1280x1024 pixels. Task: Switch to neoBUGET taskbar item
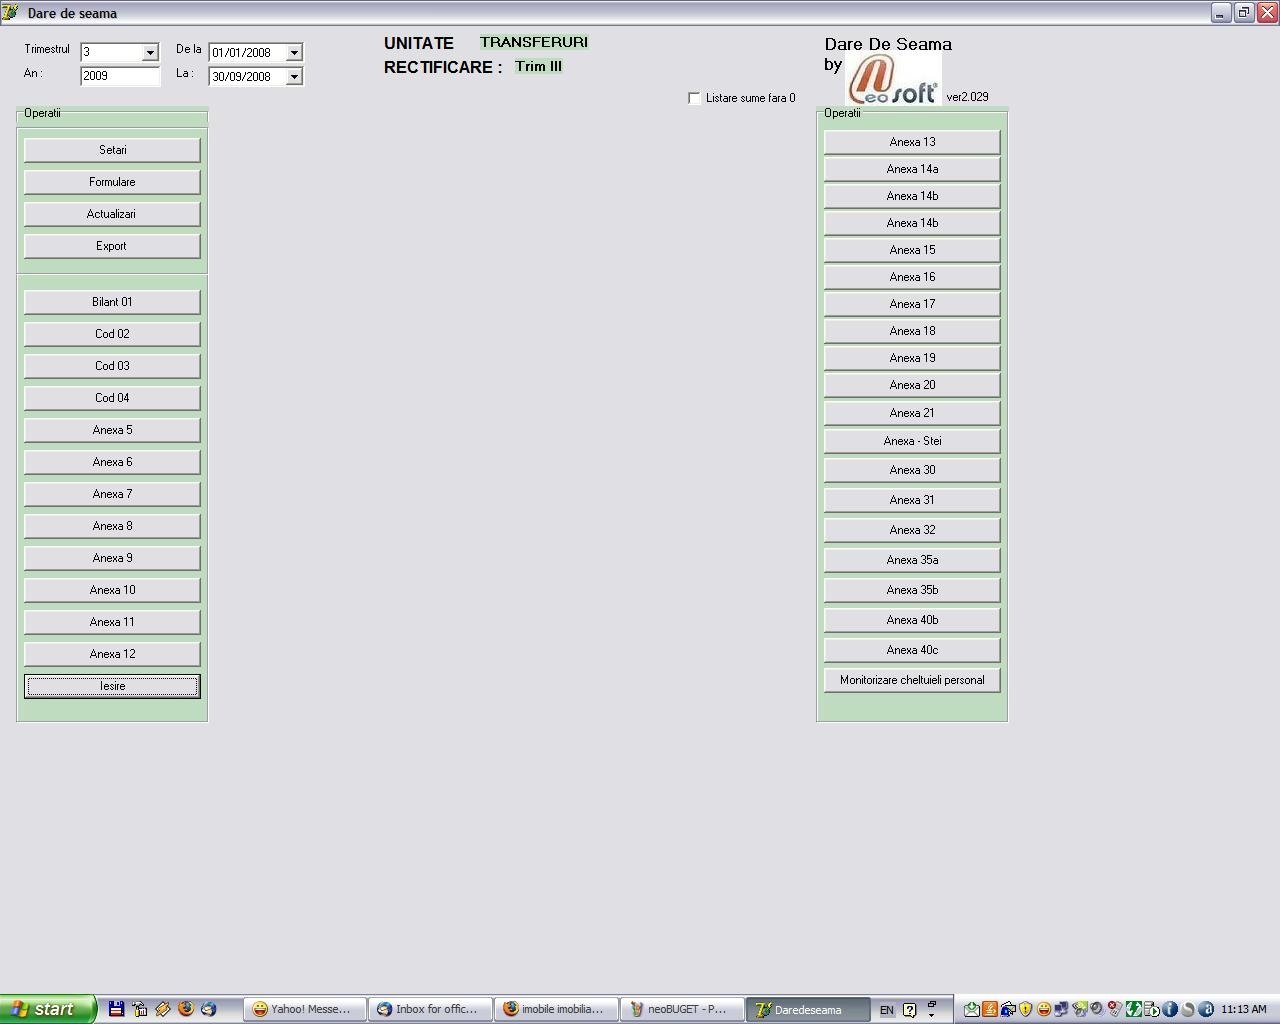(681, 1009)
